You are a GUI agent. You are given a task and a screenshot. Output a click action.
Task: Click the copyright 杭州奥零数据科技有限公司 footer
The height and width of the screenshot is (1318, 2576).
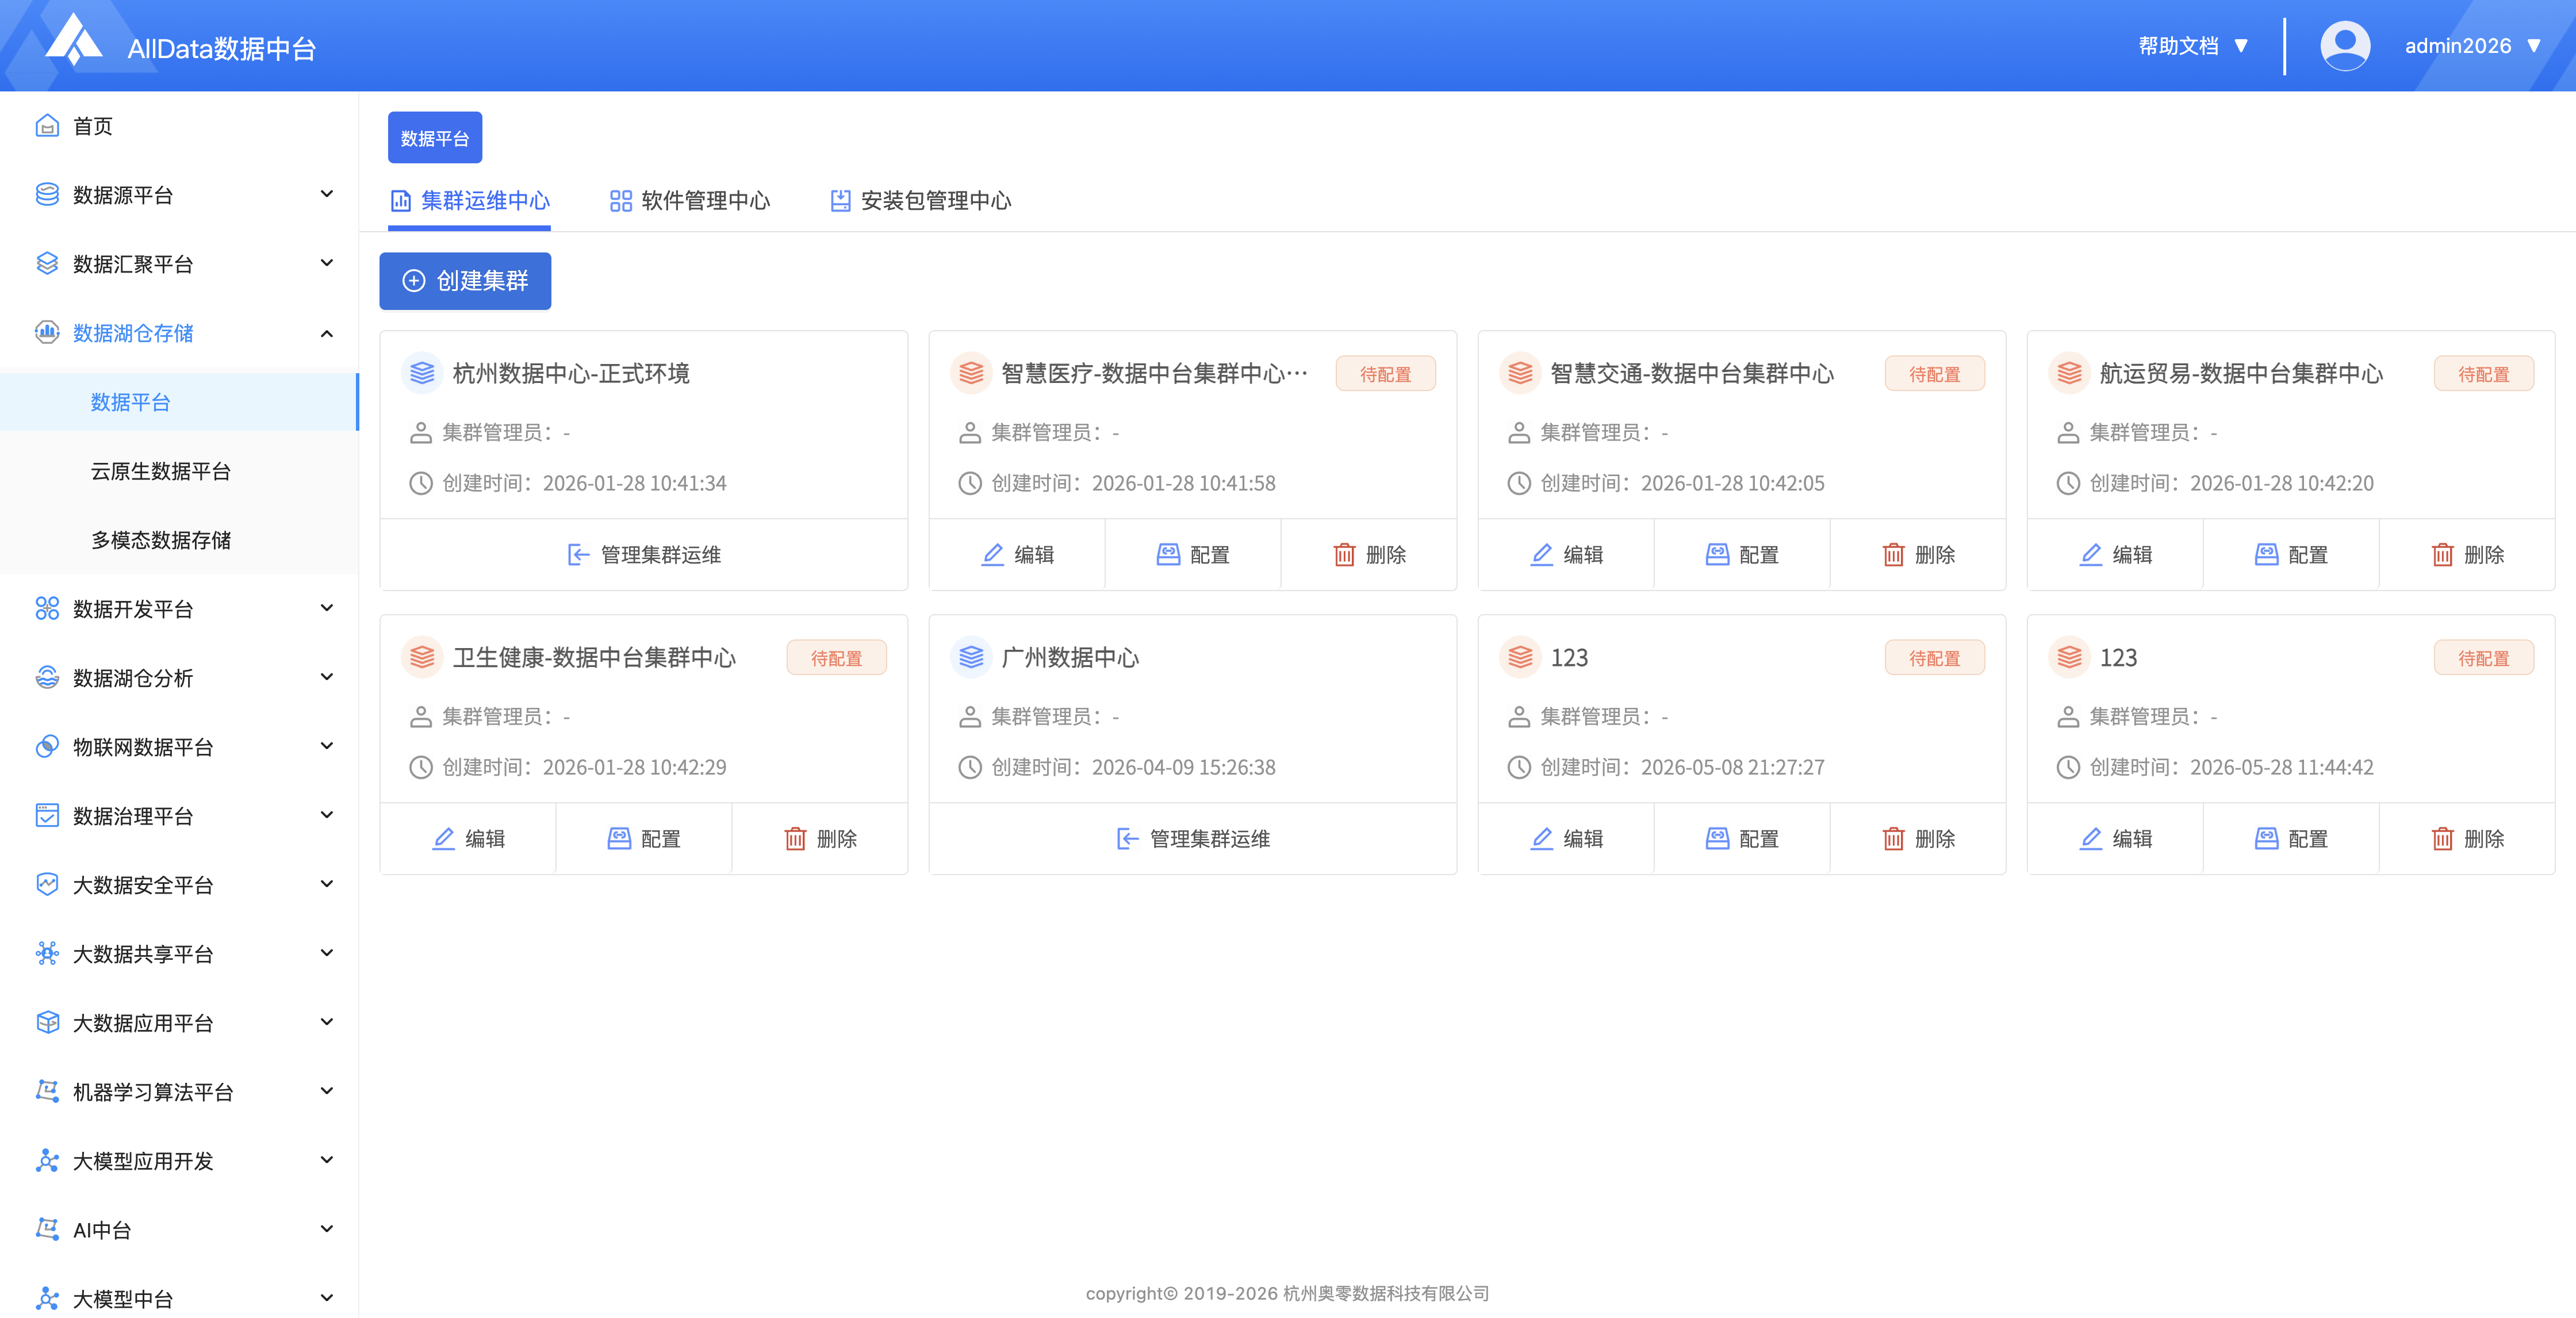click(1288, 1293)
